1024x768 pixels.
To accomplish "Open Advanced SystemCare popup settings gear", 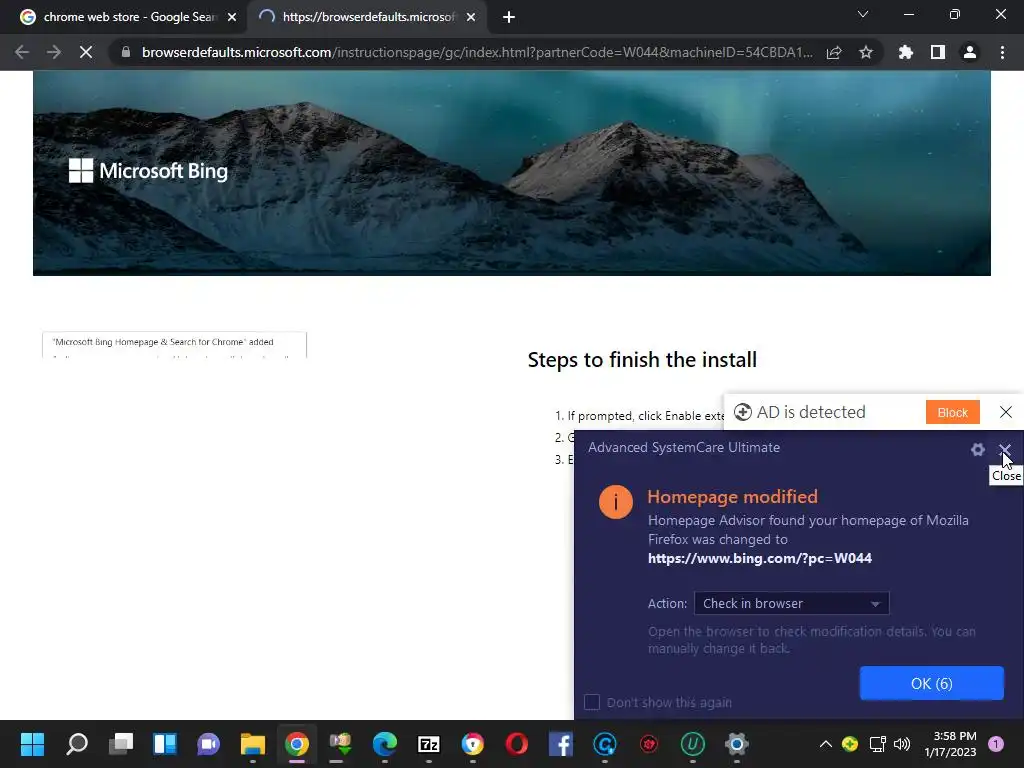I will pos(978,449).
